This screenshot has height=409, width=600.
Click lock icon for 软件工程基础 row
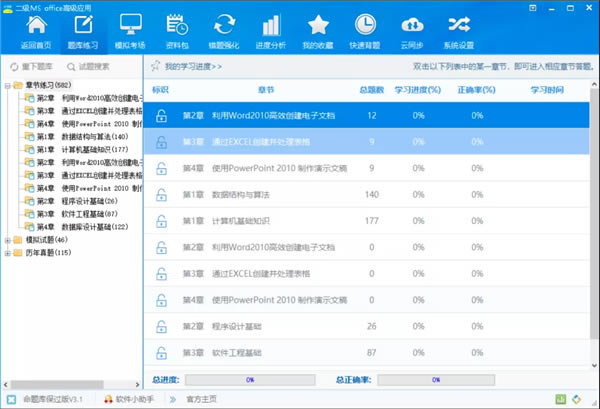tap(161, 353)
